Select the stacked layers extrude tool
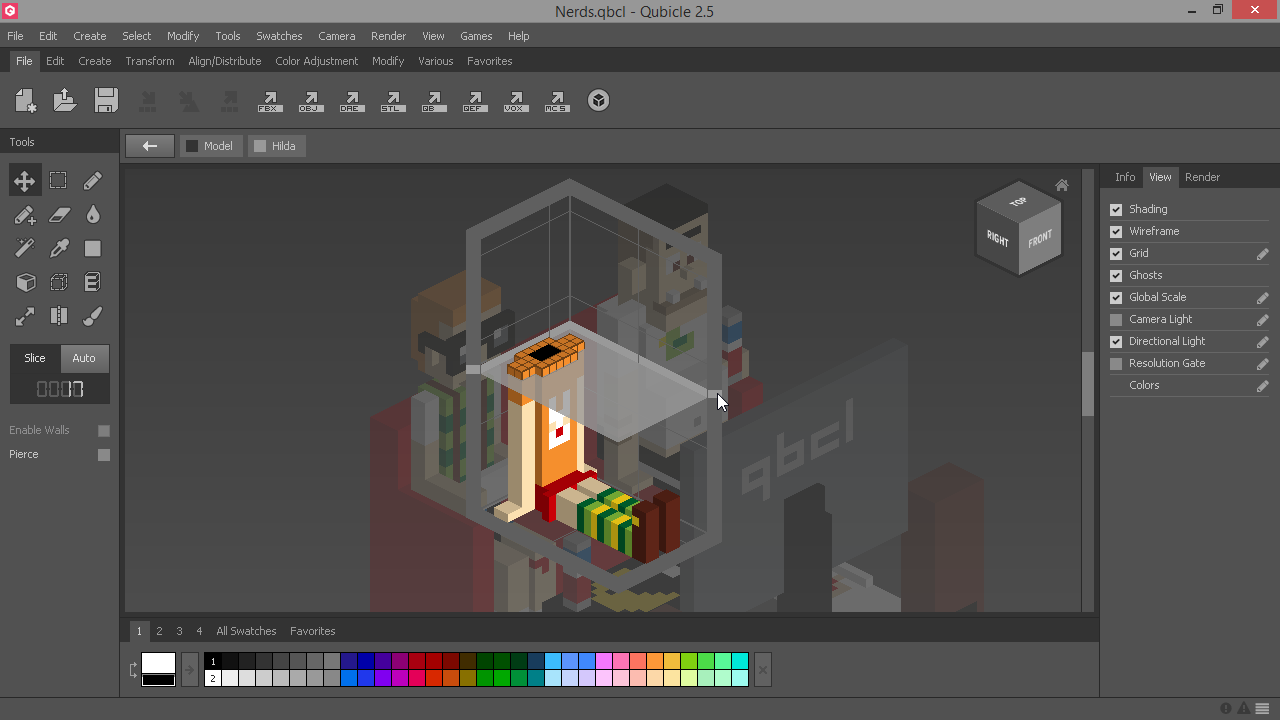Viewport: 1280px width, 720px height. point(93,283)
